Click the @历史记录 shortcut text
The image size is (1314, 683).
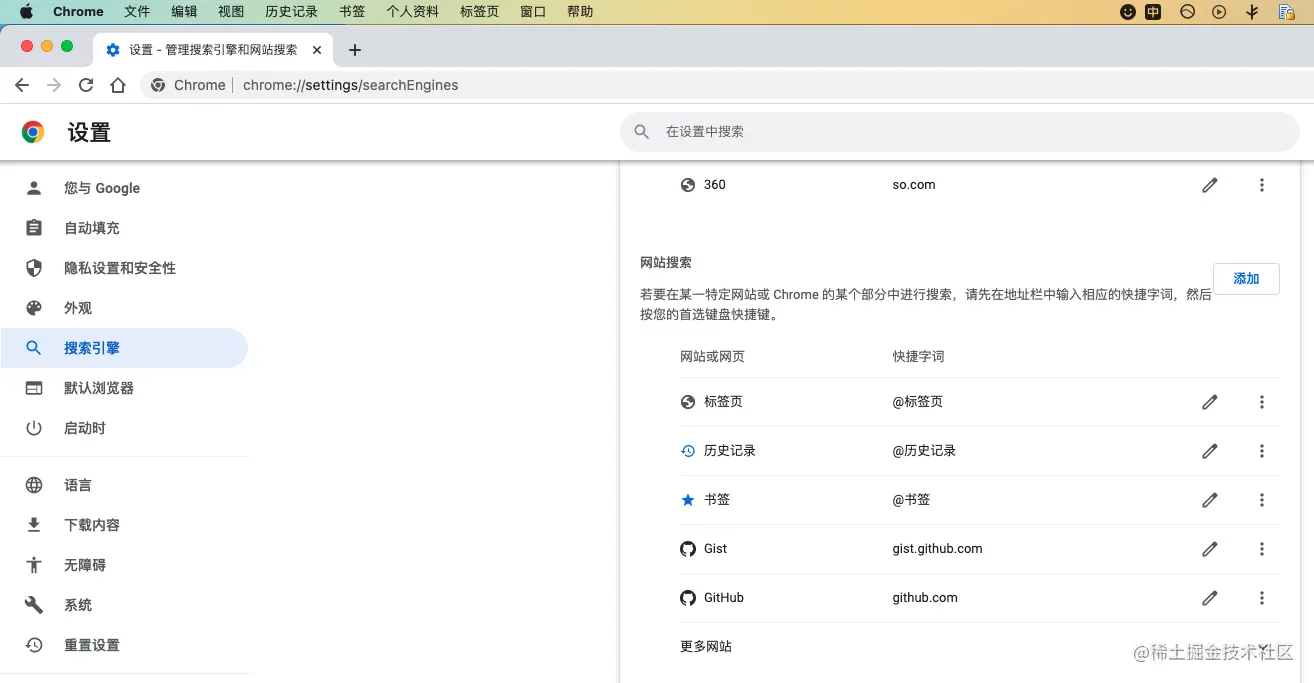[925, 451]
